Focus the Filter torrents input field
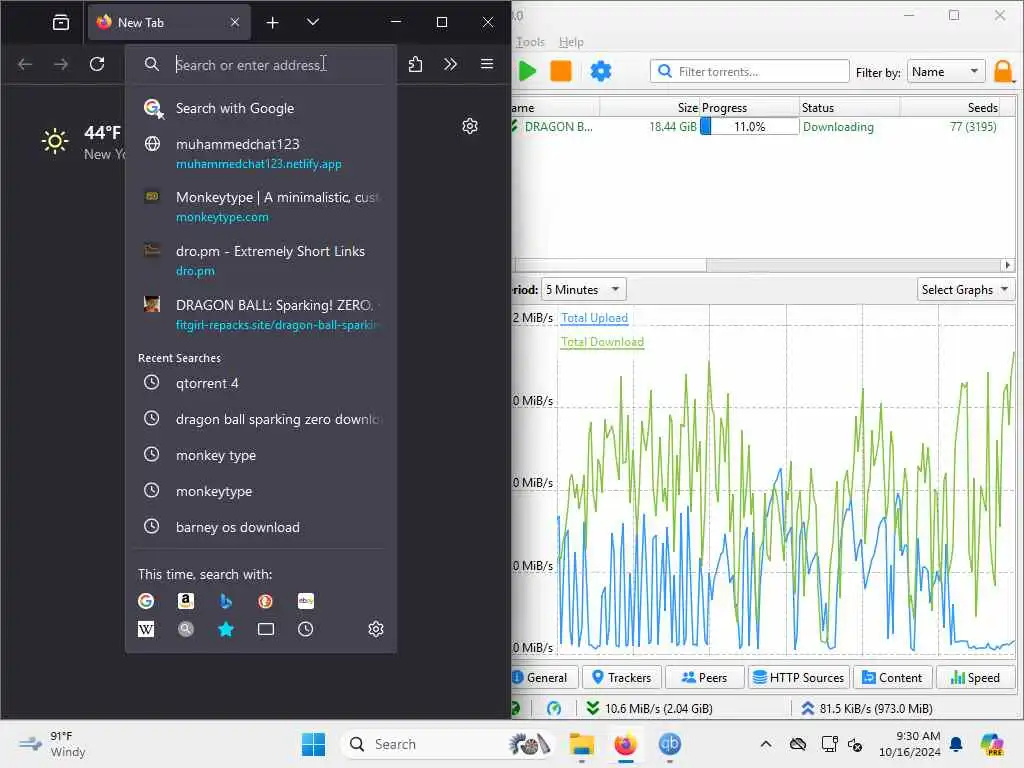The height and width of the screenshot is (768, 1024). coord(750,71)
